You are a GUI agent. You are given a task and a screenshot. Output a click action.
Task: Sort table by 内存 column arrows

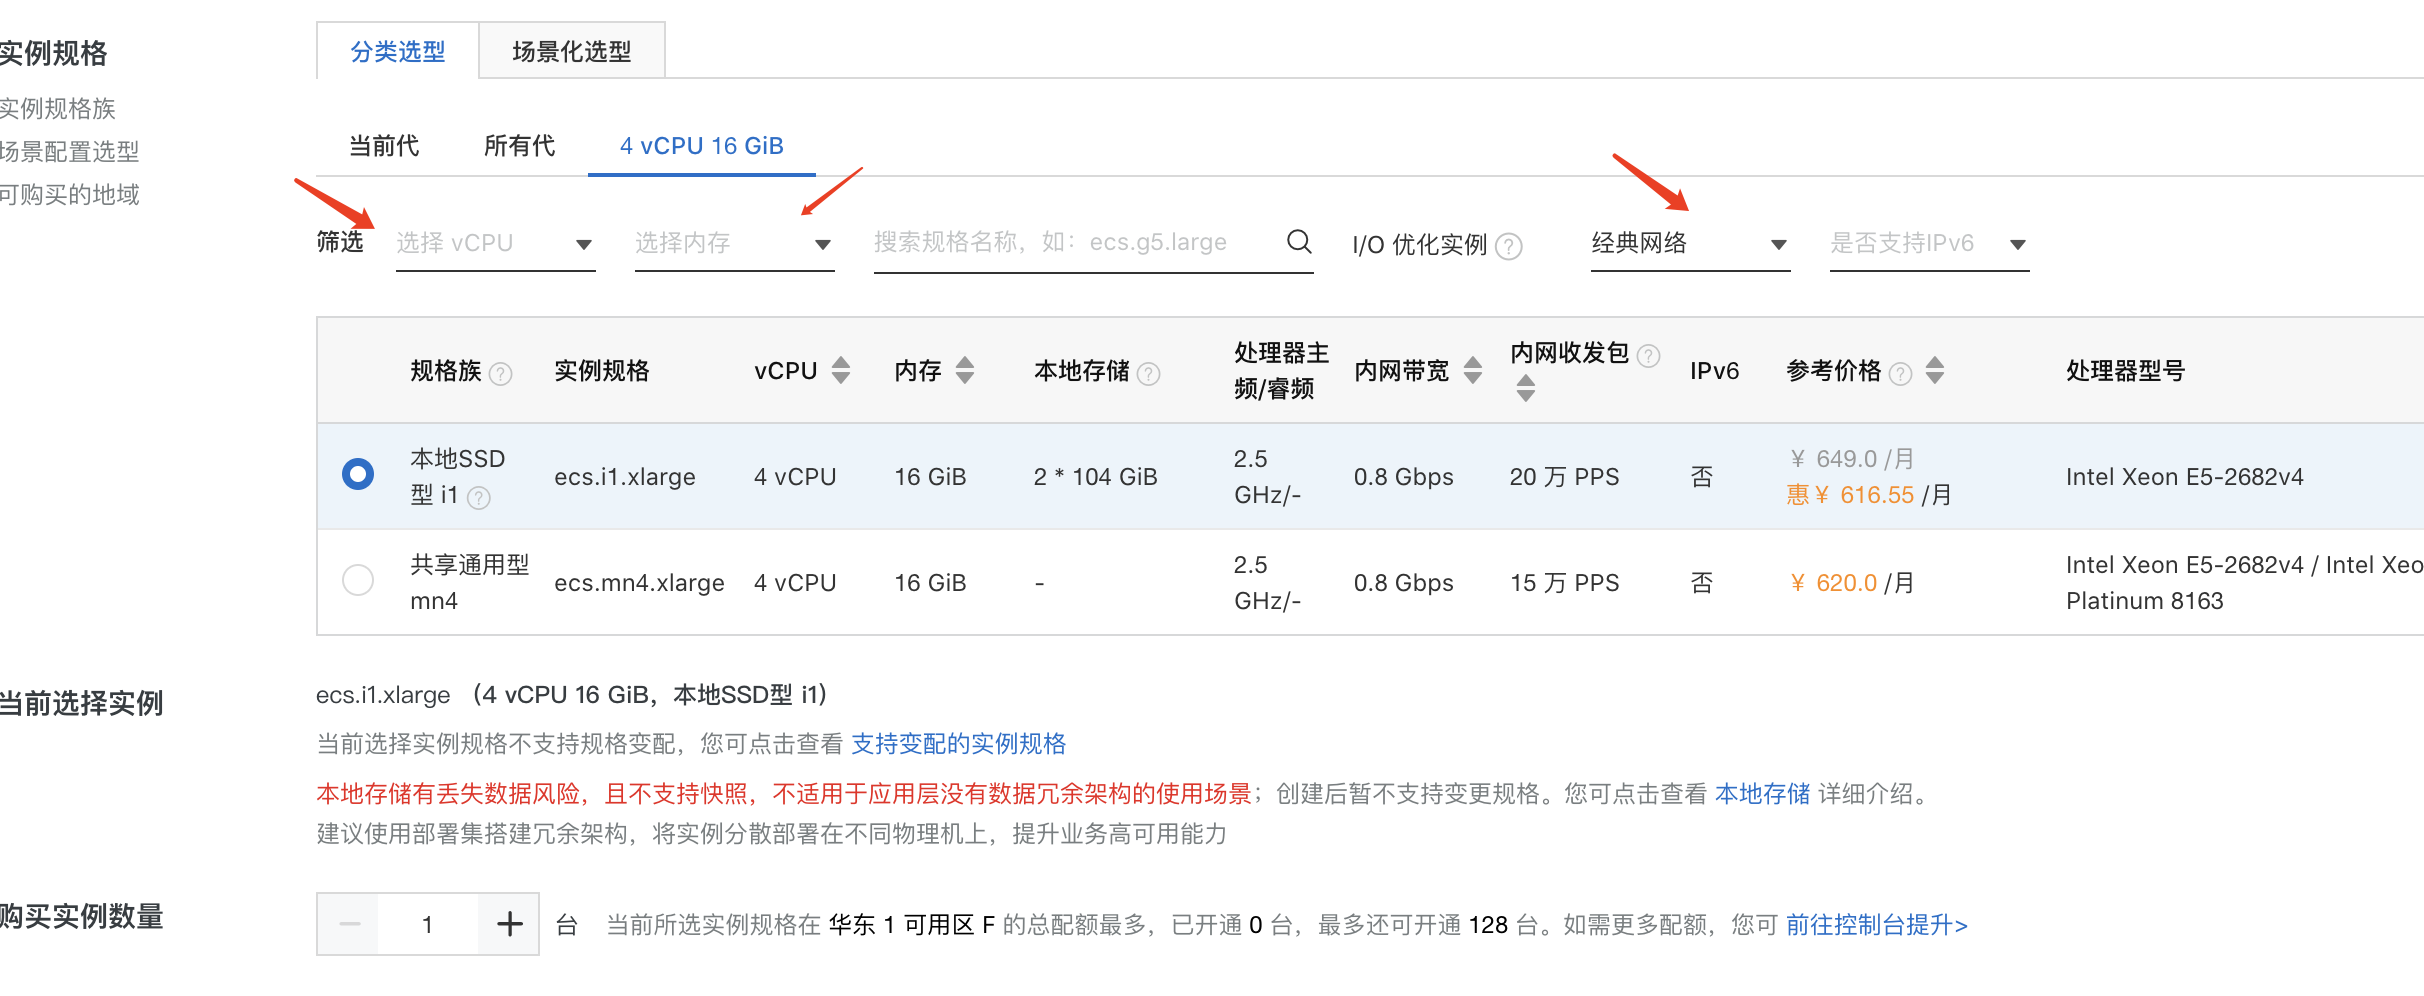click(x=964, y=371)
